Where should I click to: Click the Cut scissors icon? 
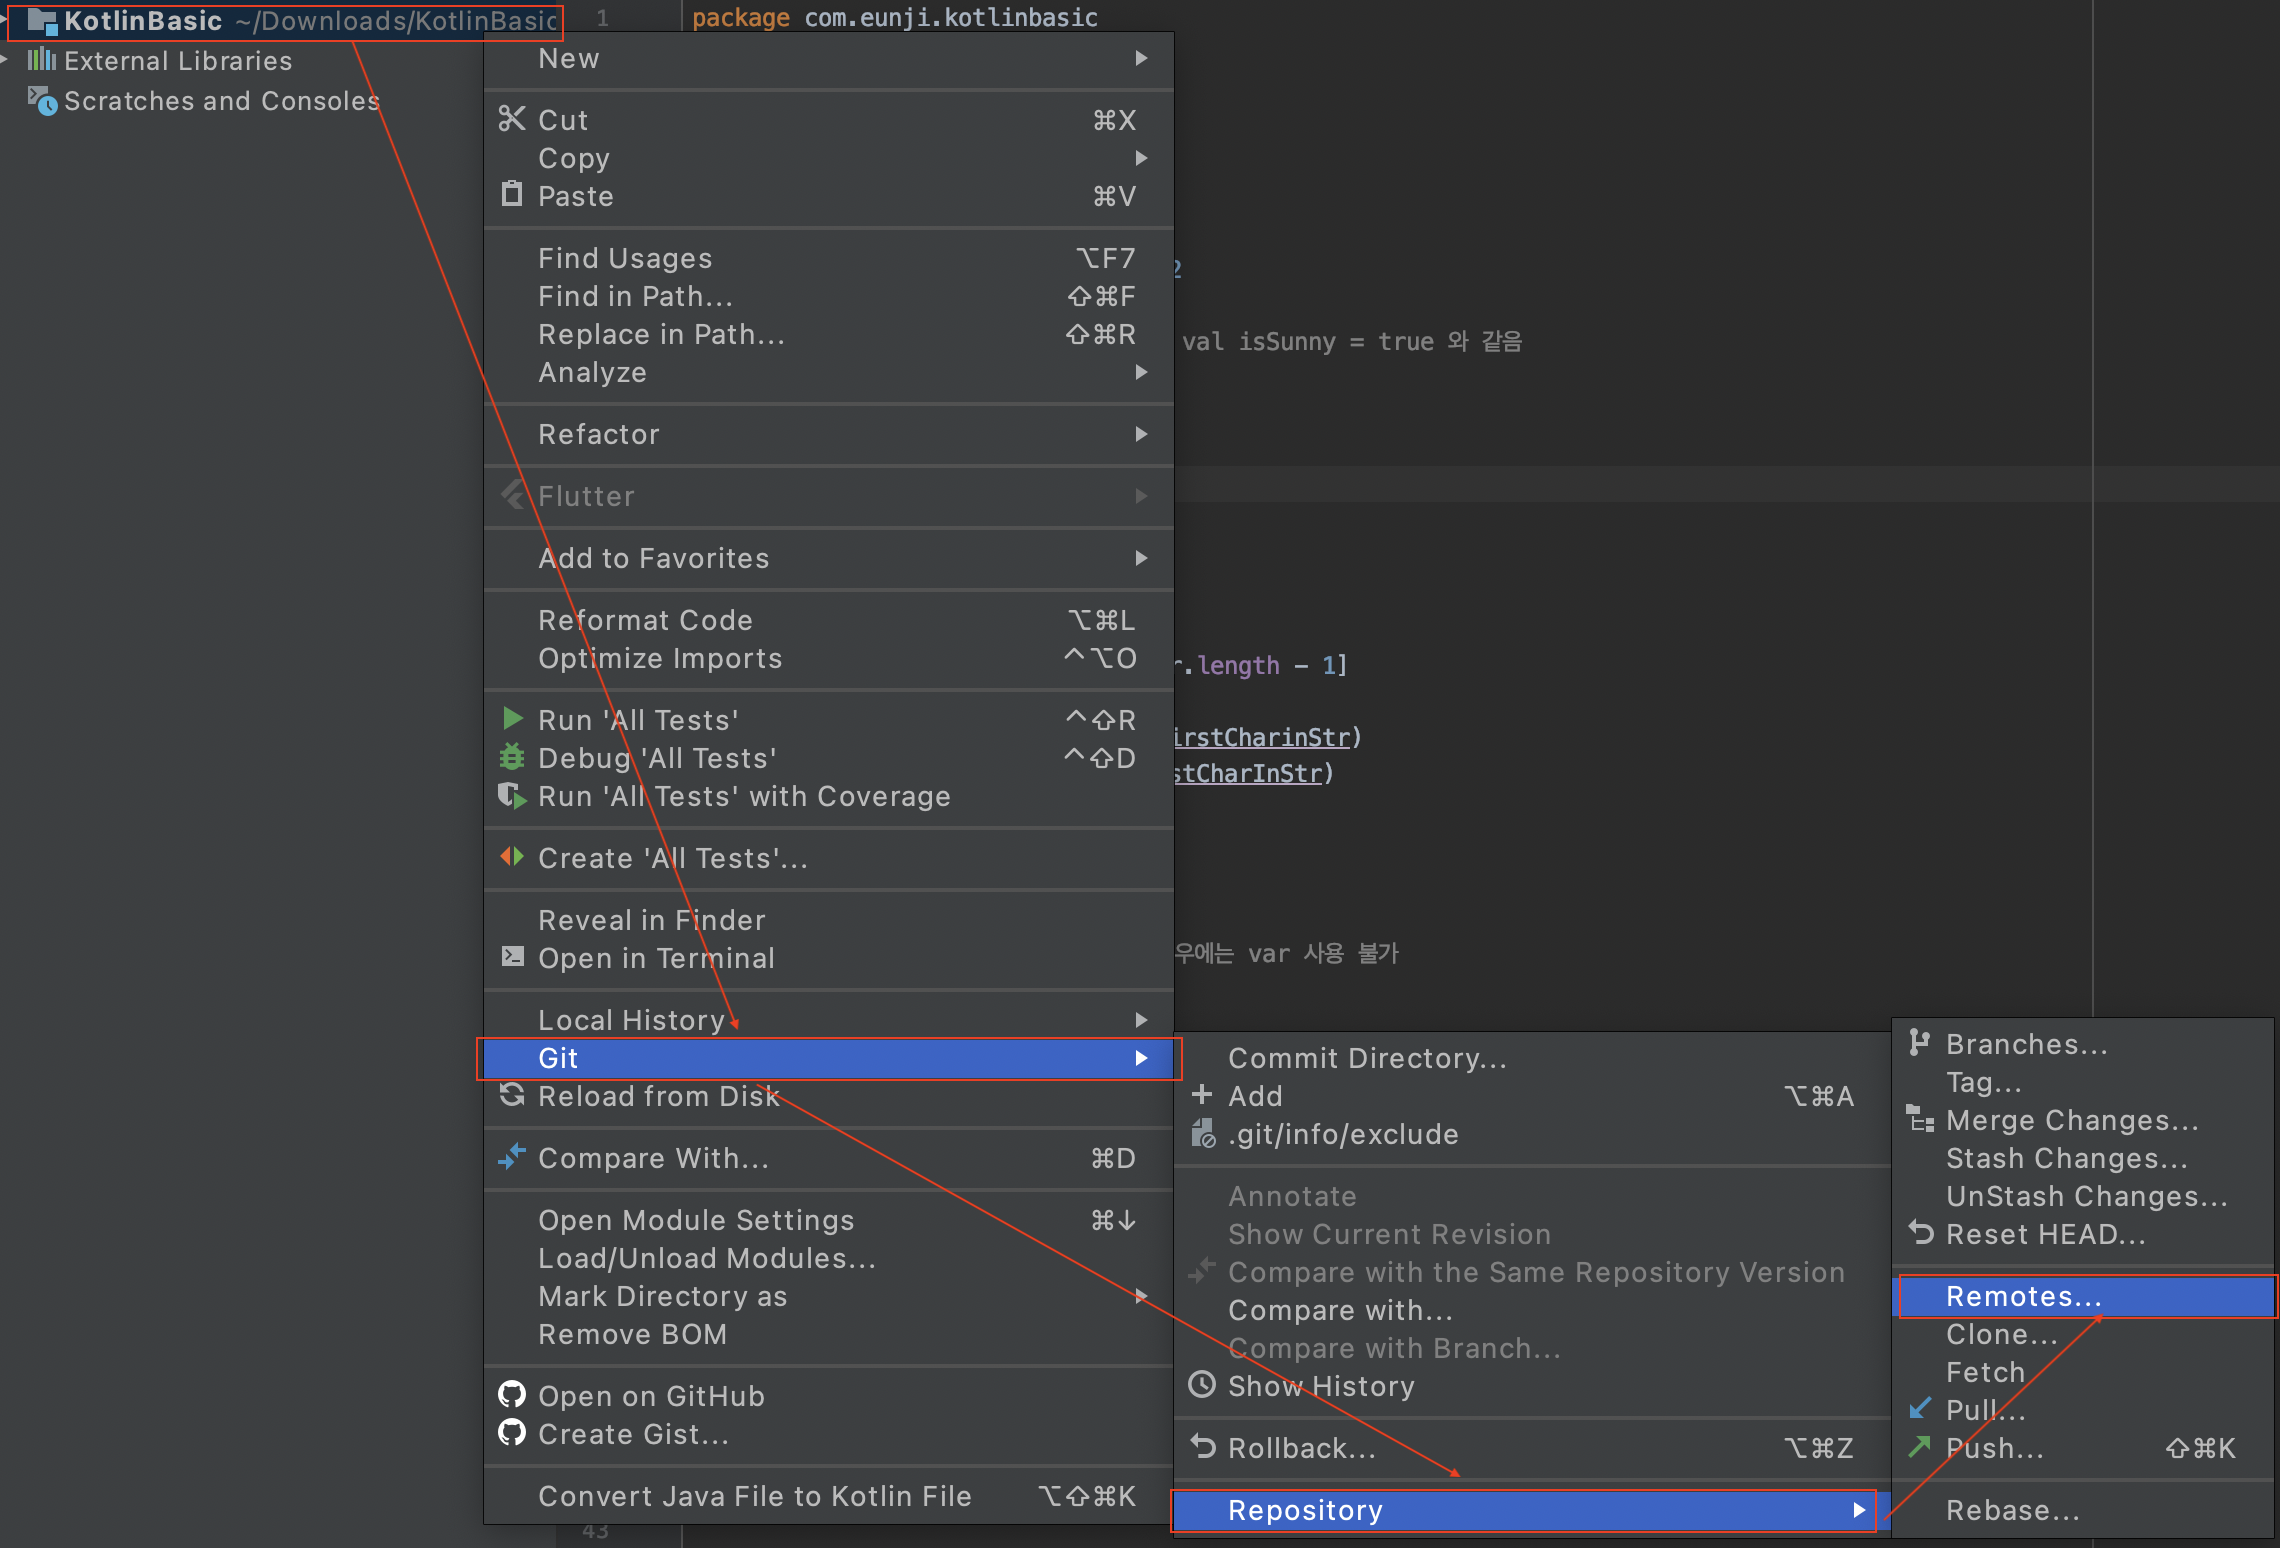[x=512, y=119]
